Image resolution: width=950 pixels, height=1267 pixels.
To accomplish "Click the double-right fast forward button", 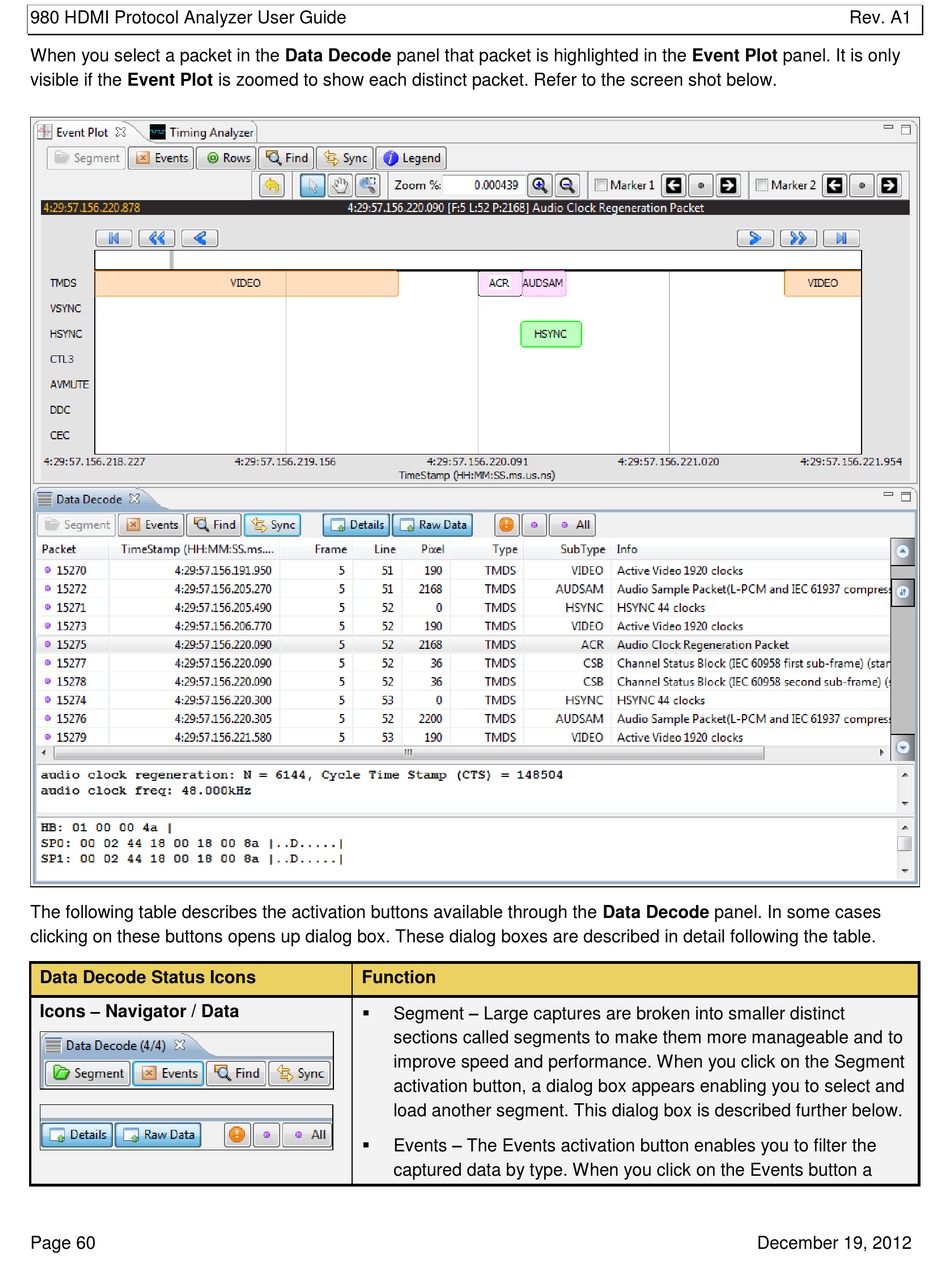I will tap(798, 238).
